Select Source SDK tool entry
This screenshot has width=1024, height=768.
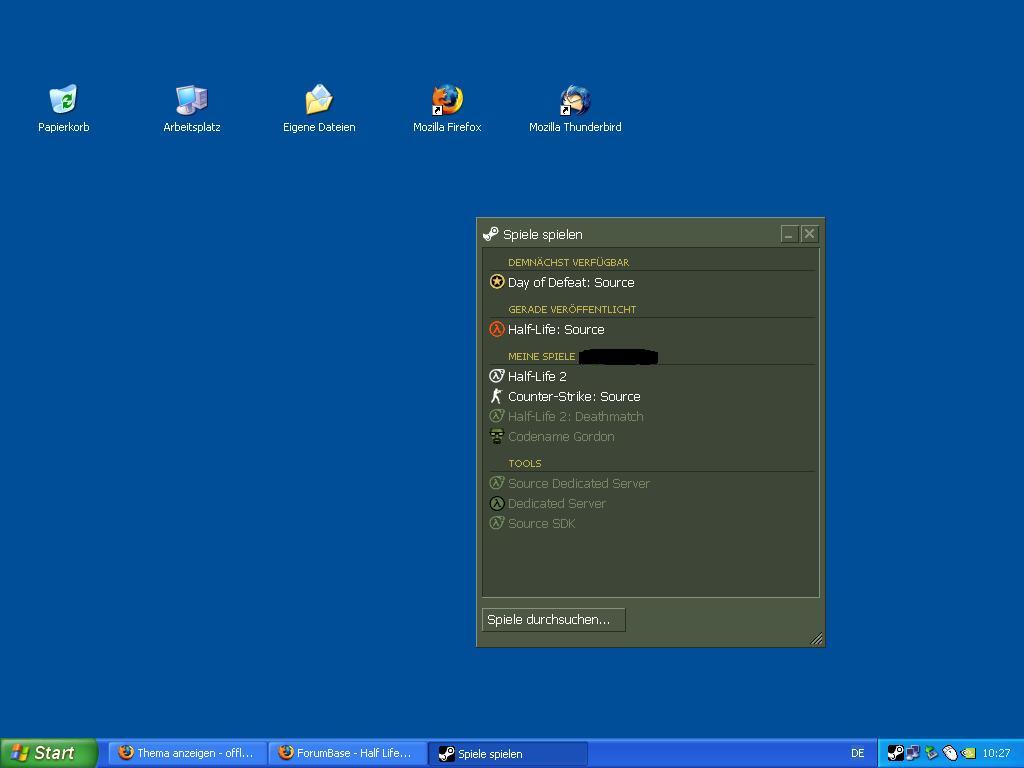coord(541,524)
